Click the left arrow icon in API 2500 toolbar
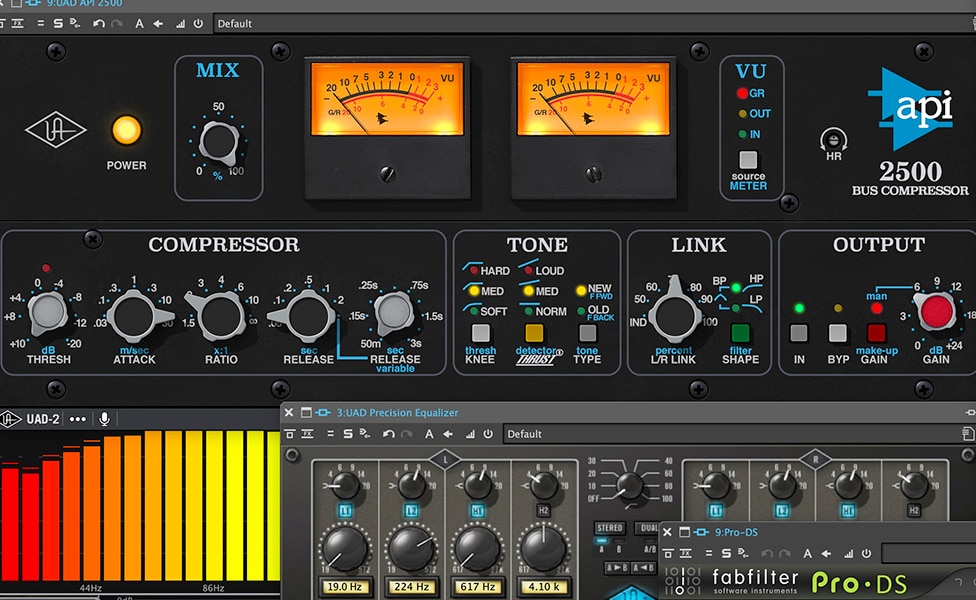The image size is (976, 600). (x=158, y=24)
